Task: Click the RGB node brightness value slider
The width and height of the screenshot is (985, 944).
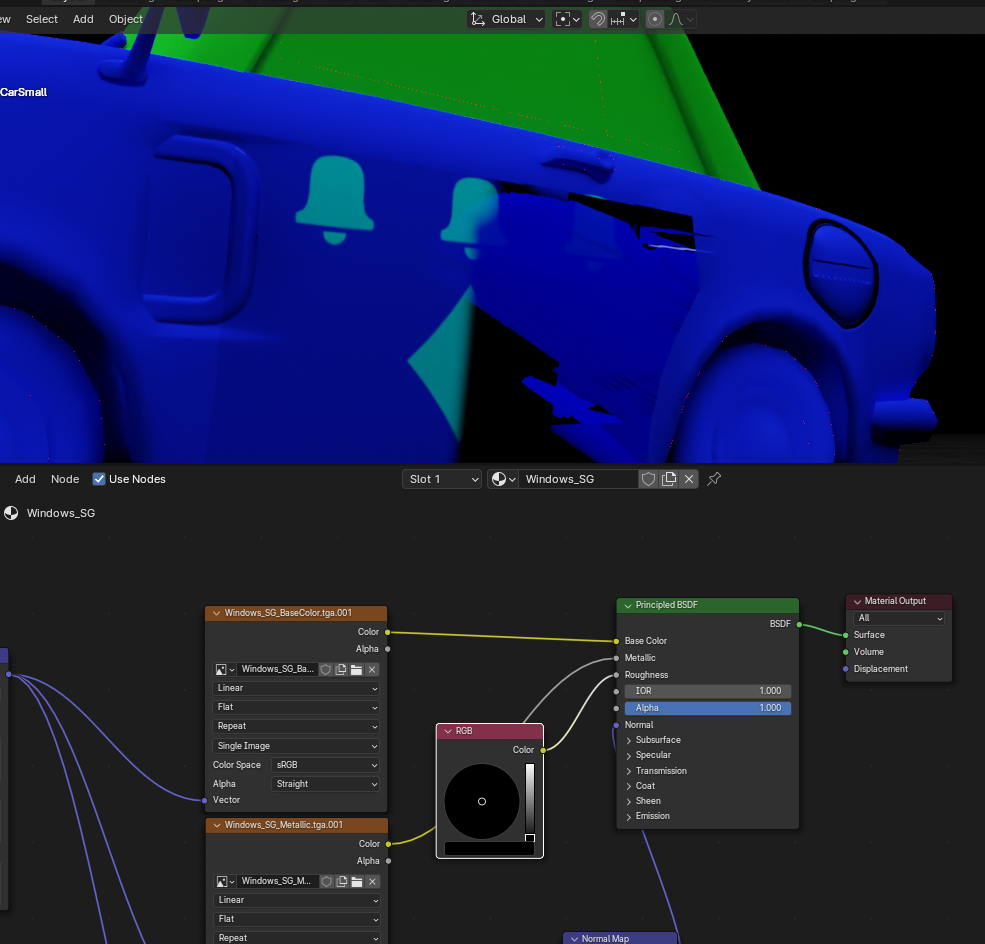Action: [530, 802]
